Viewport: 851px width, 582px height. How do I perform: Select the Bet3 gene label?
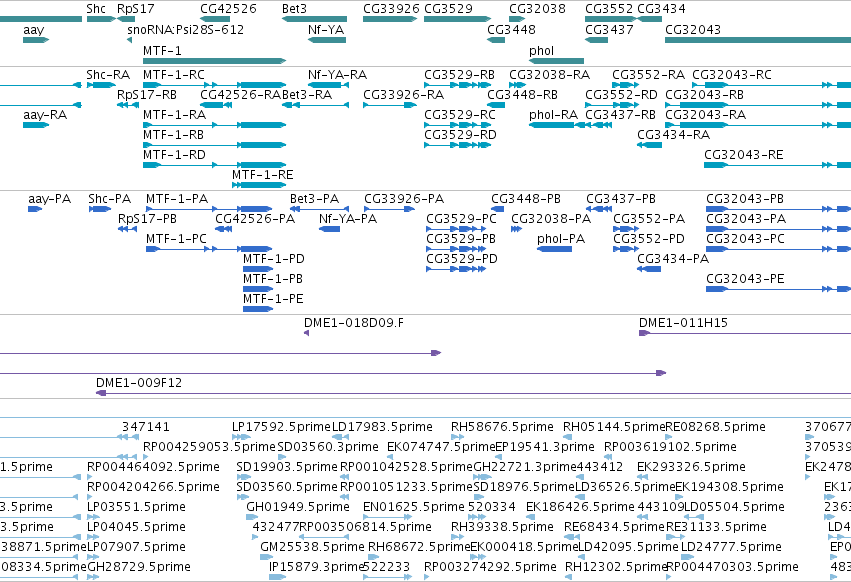point(294,9)
